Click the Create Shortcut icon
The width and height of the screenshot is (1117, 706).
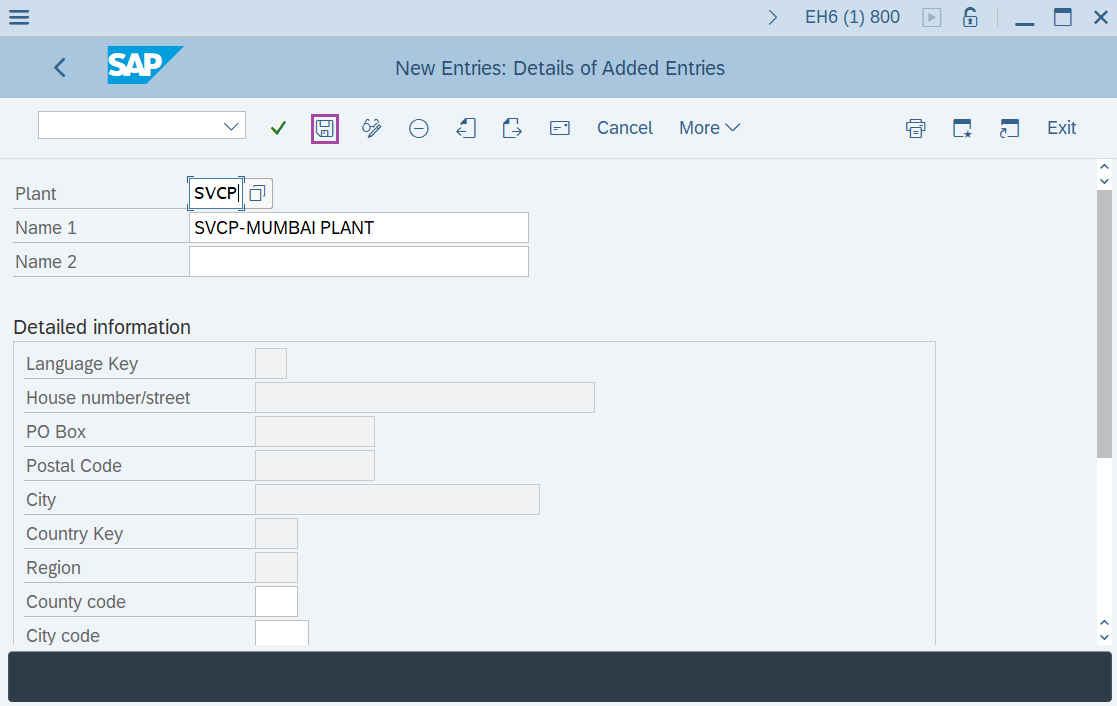pyautogui.click(x=962, y=128)
